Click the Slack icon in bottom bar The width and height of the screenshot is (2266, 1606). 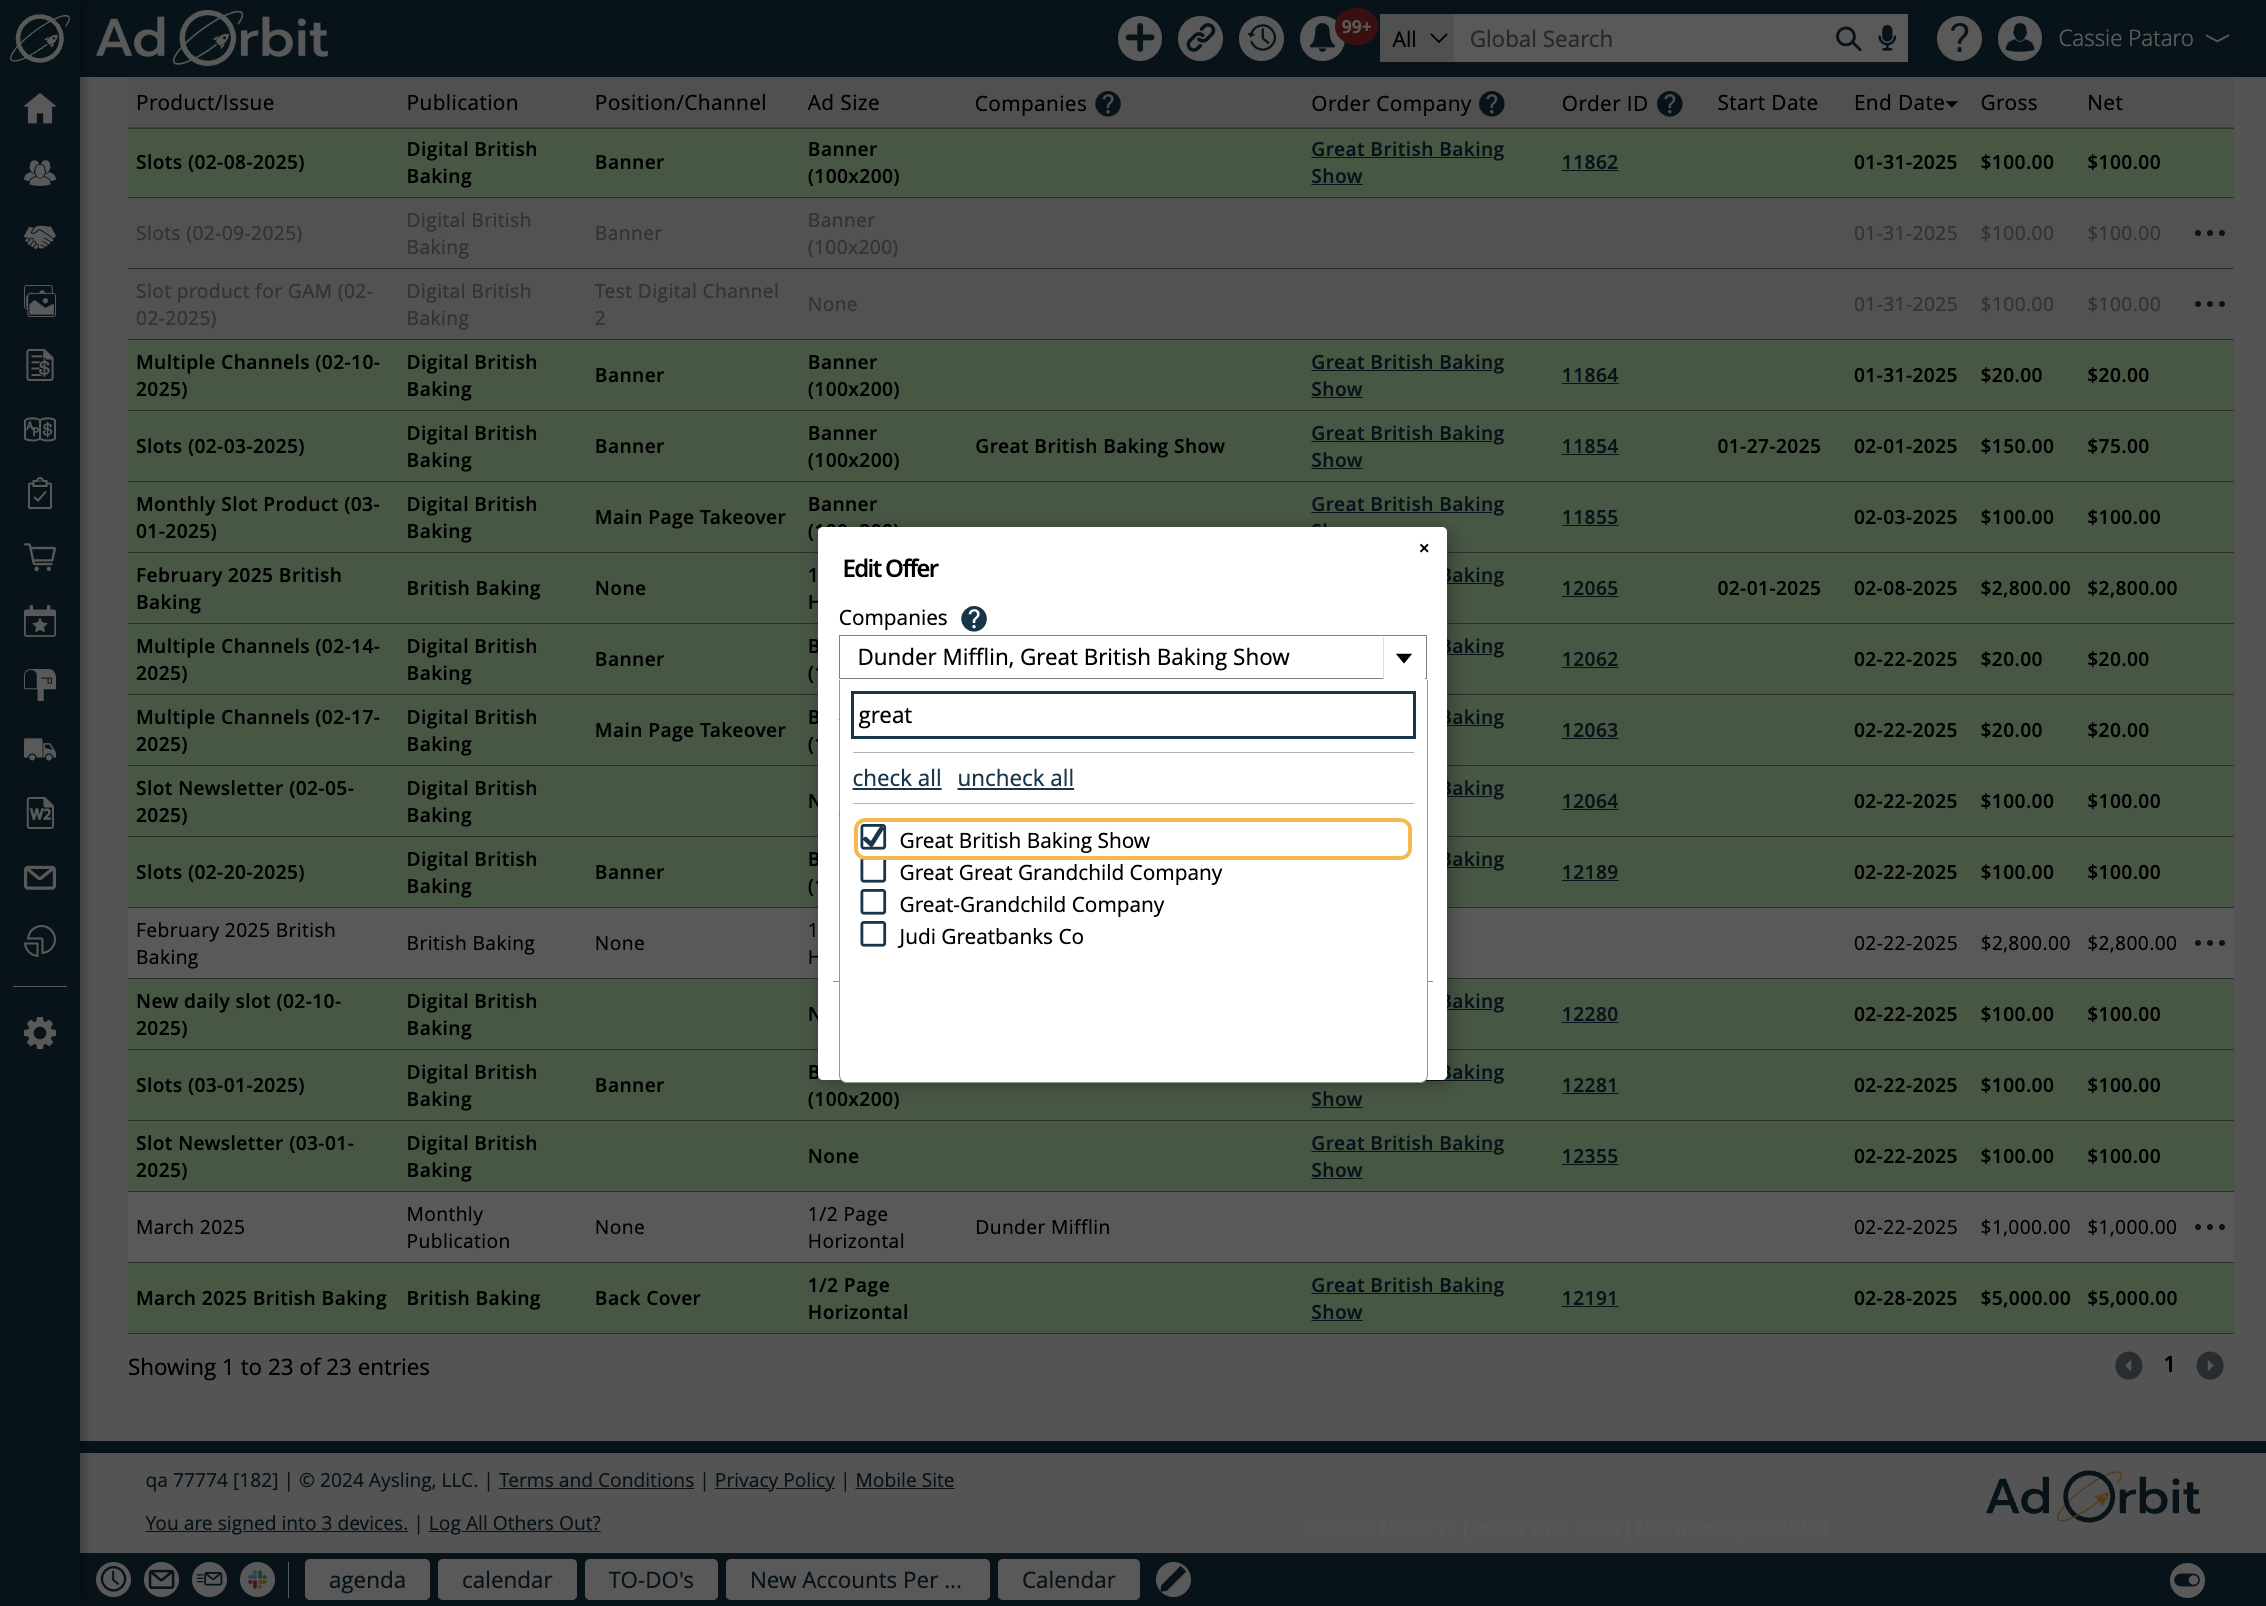pyautogui.click(x=257, y=1579)
